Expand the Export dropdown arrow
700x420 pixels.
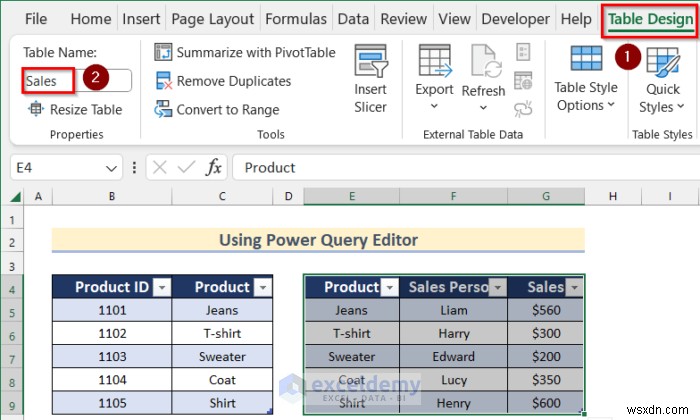(434, 106)
